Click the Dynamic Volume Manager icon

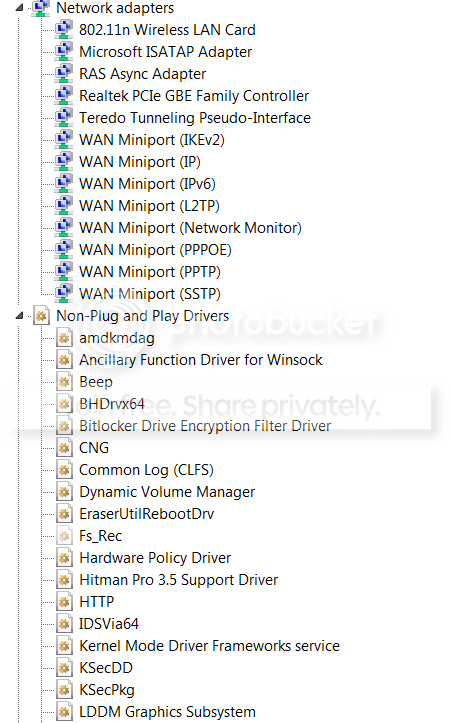[x=64, y=492]
